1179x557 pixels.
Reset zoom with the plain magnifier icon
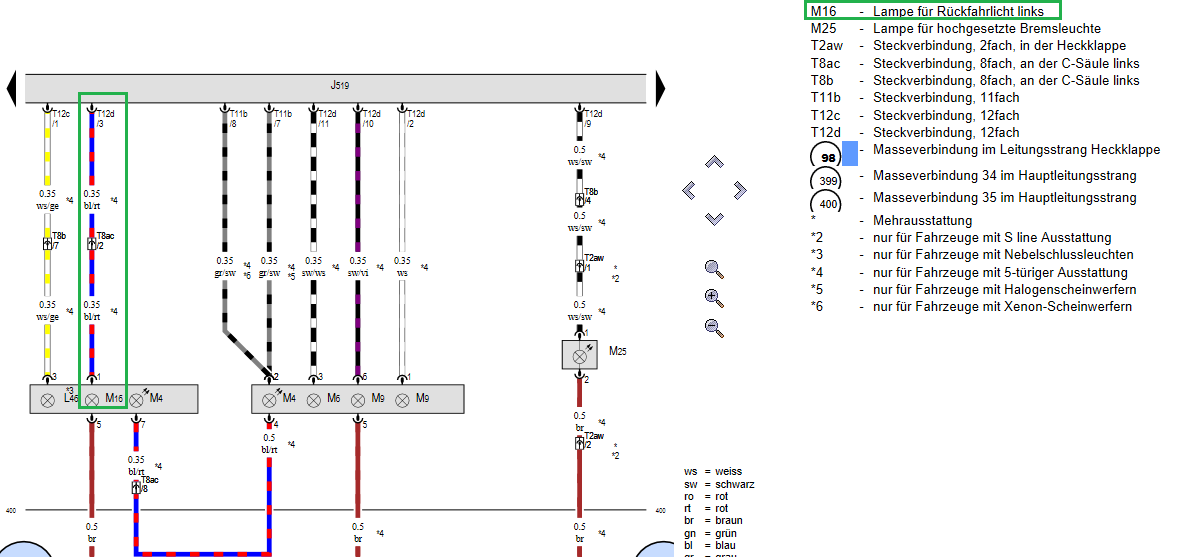[x=714, y=269]
